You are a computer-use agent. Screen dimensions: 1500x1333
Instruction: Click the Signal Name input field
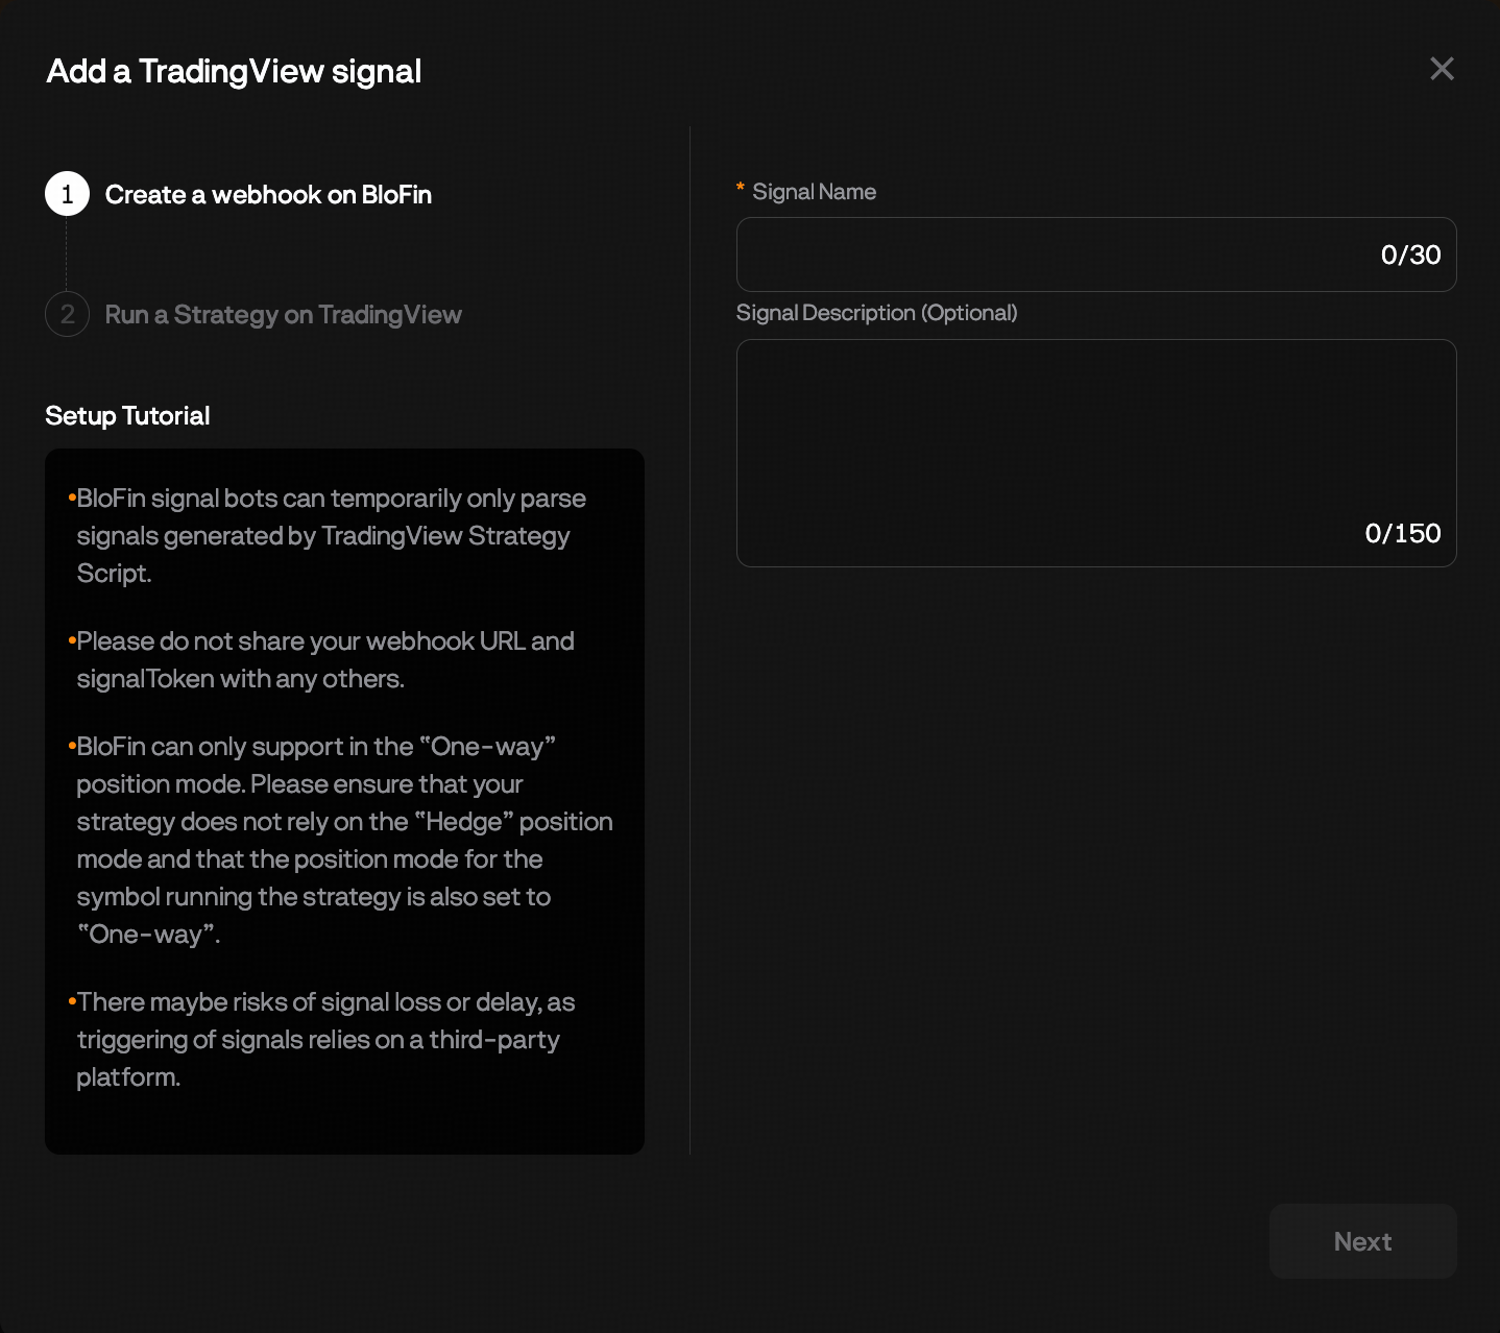point(1096,254)
